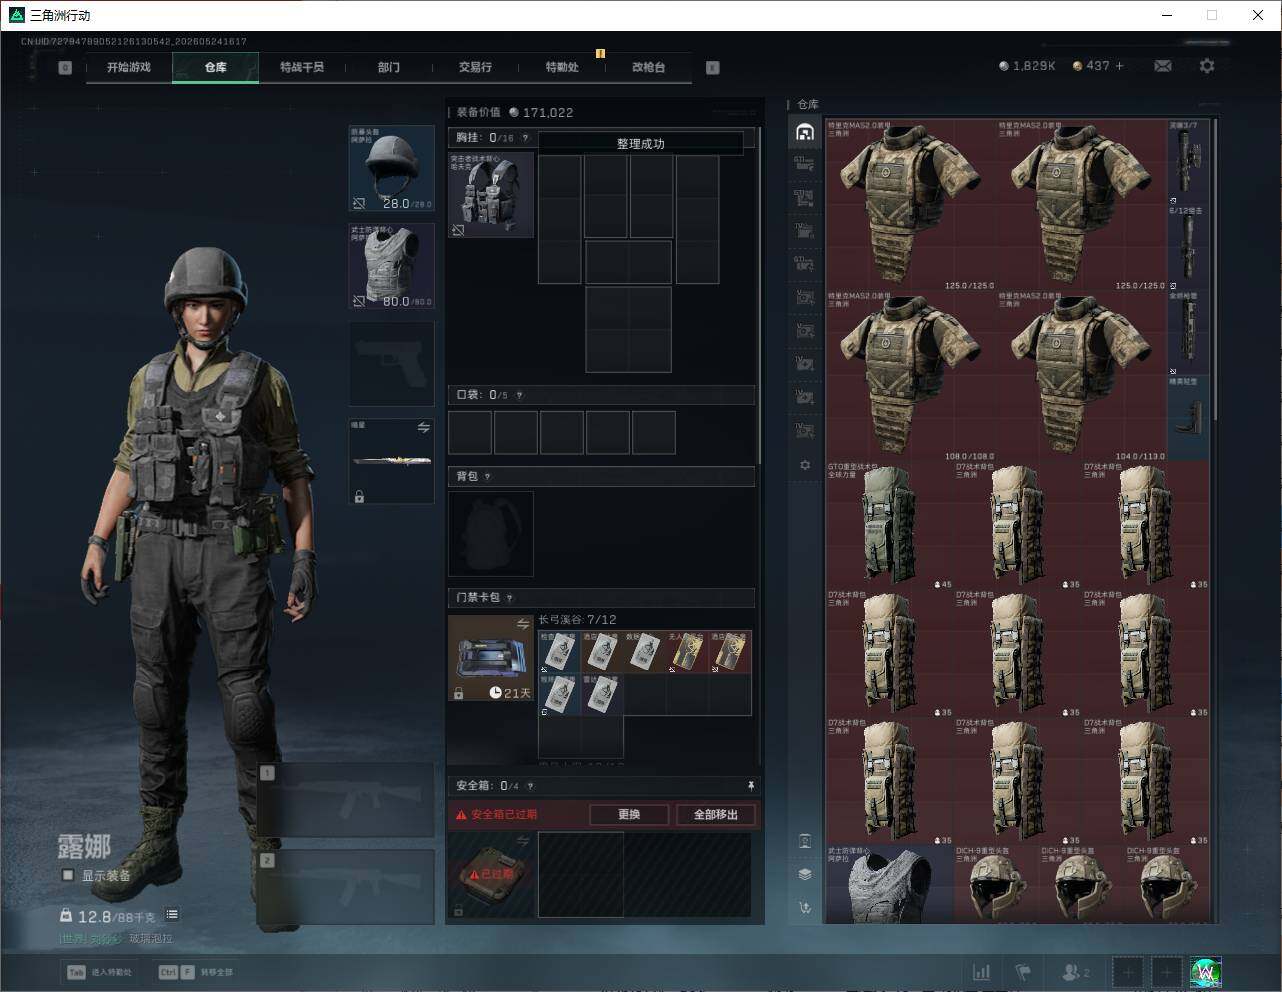Open the mail envelope icon
1282x992 pixels.
coord(1163,66)
